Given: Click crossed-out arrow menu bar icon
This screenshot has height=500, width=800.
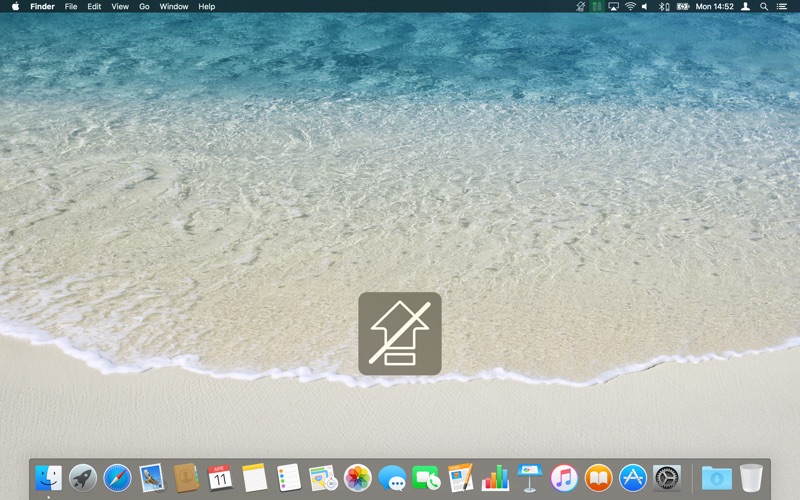Looking at the screenshot, I should [x=580, y=7].
